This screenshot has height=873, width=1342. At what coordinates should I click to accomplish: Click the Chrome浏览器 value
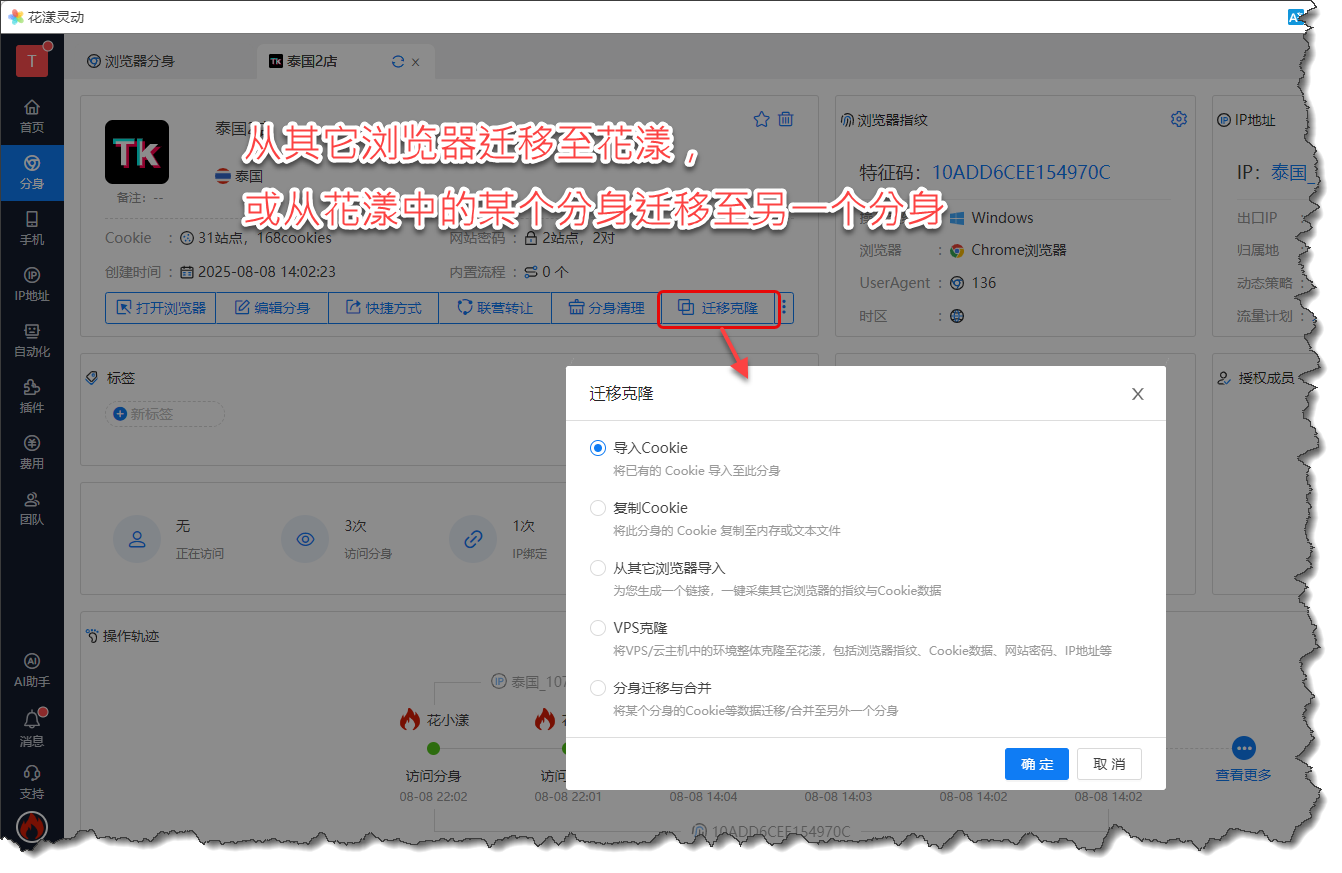pos(1019,250)
